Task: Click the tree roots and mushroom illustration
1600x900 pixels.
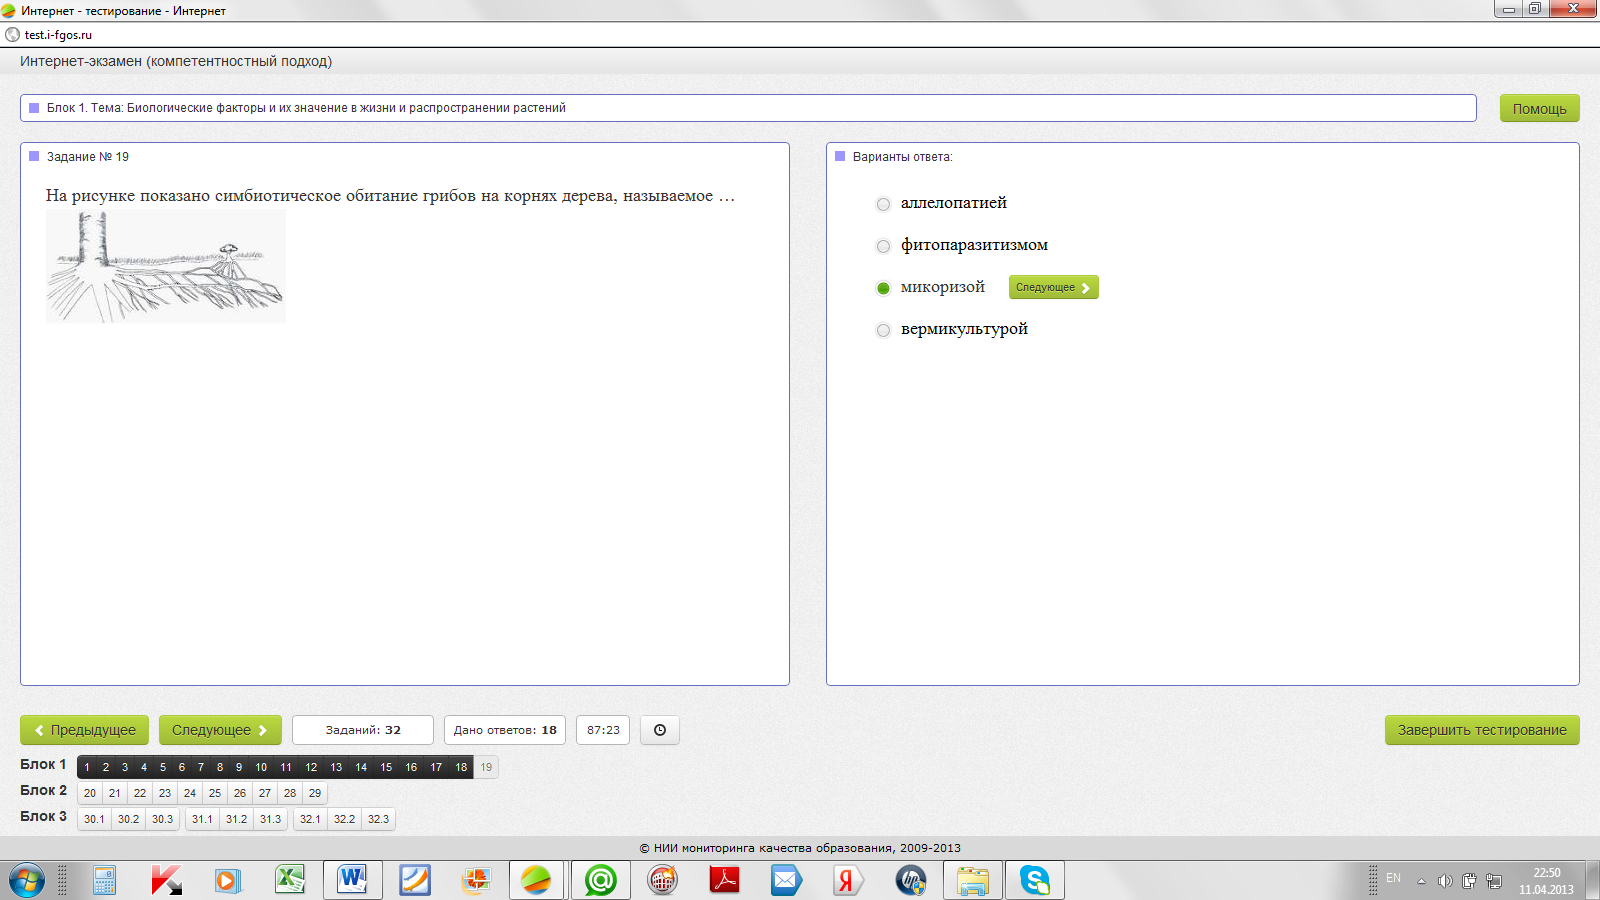Action: click(x=166, y=267)
